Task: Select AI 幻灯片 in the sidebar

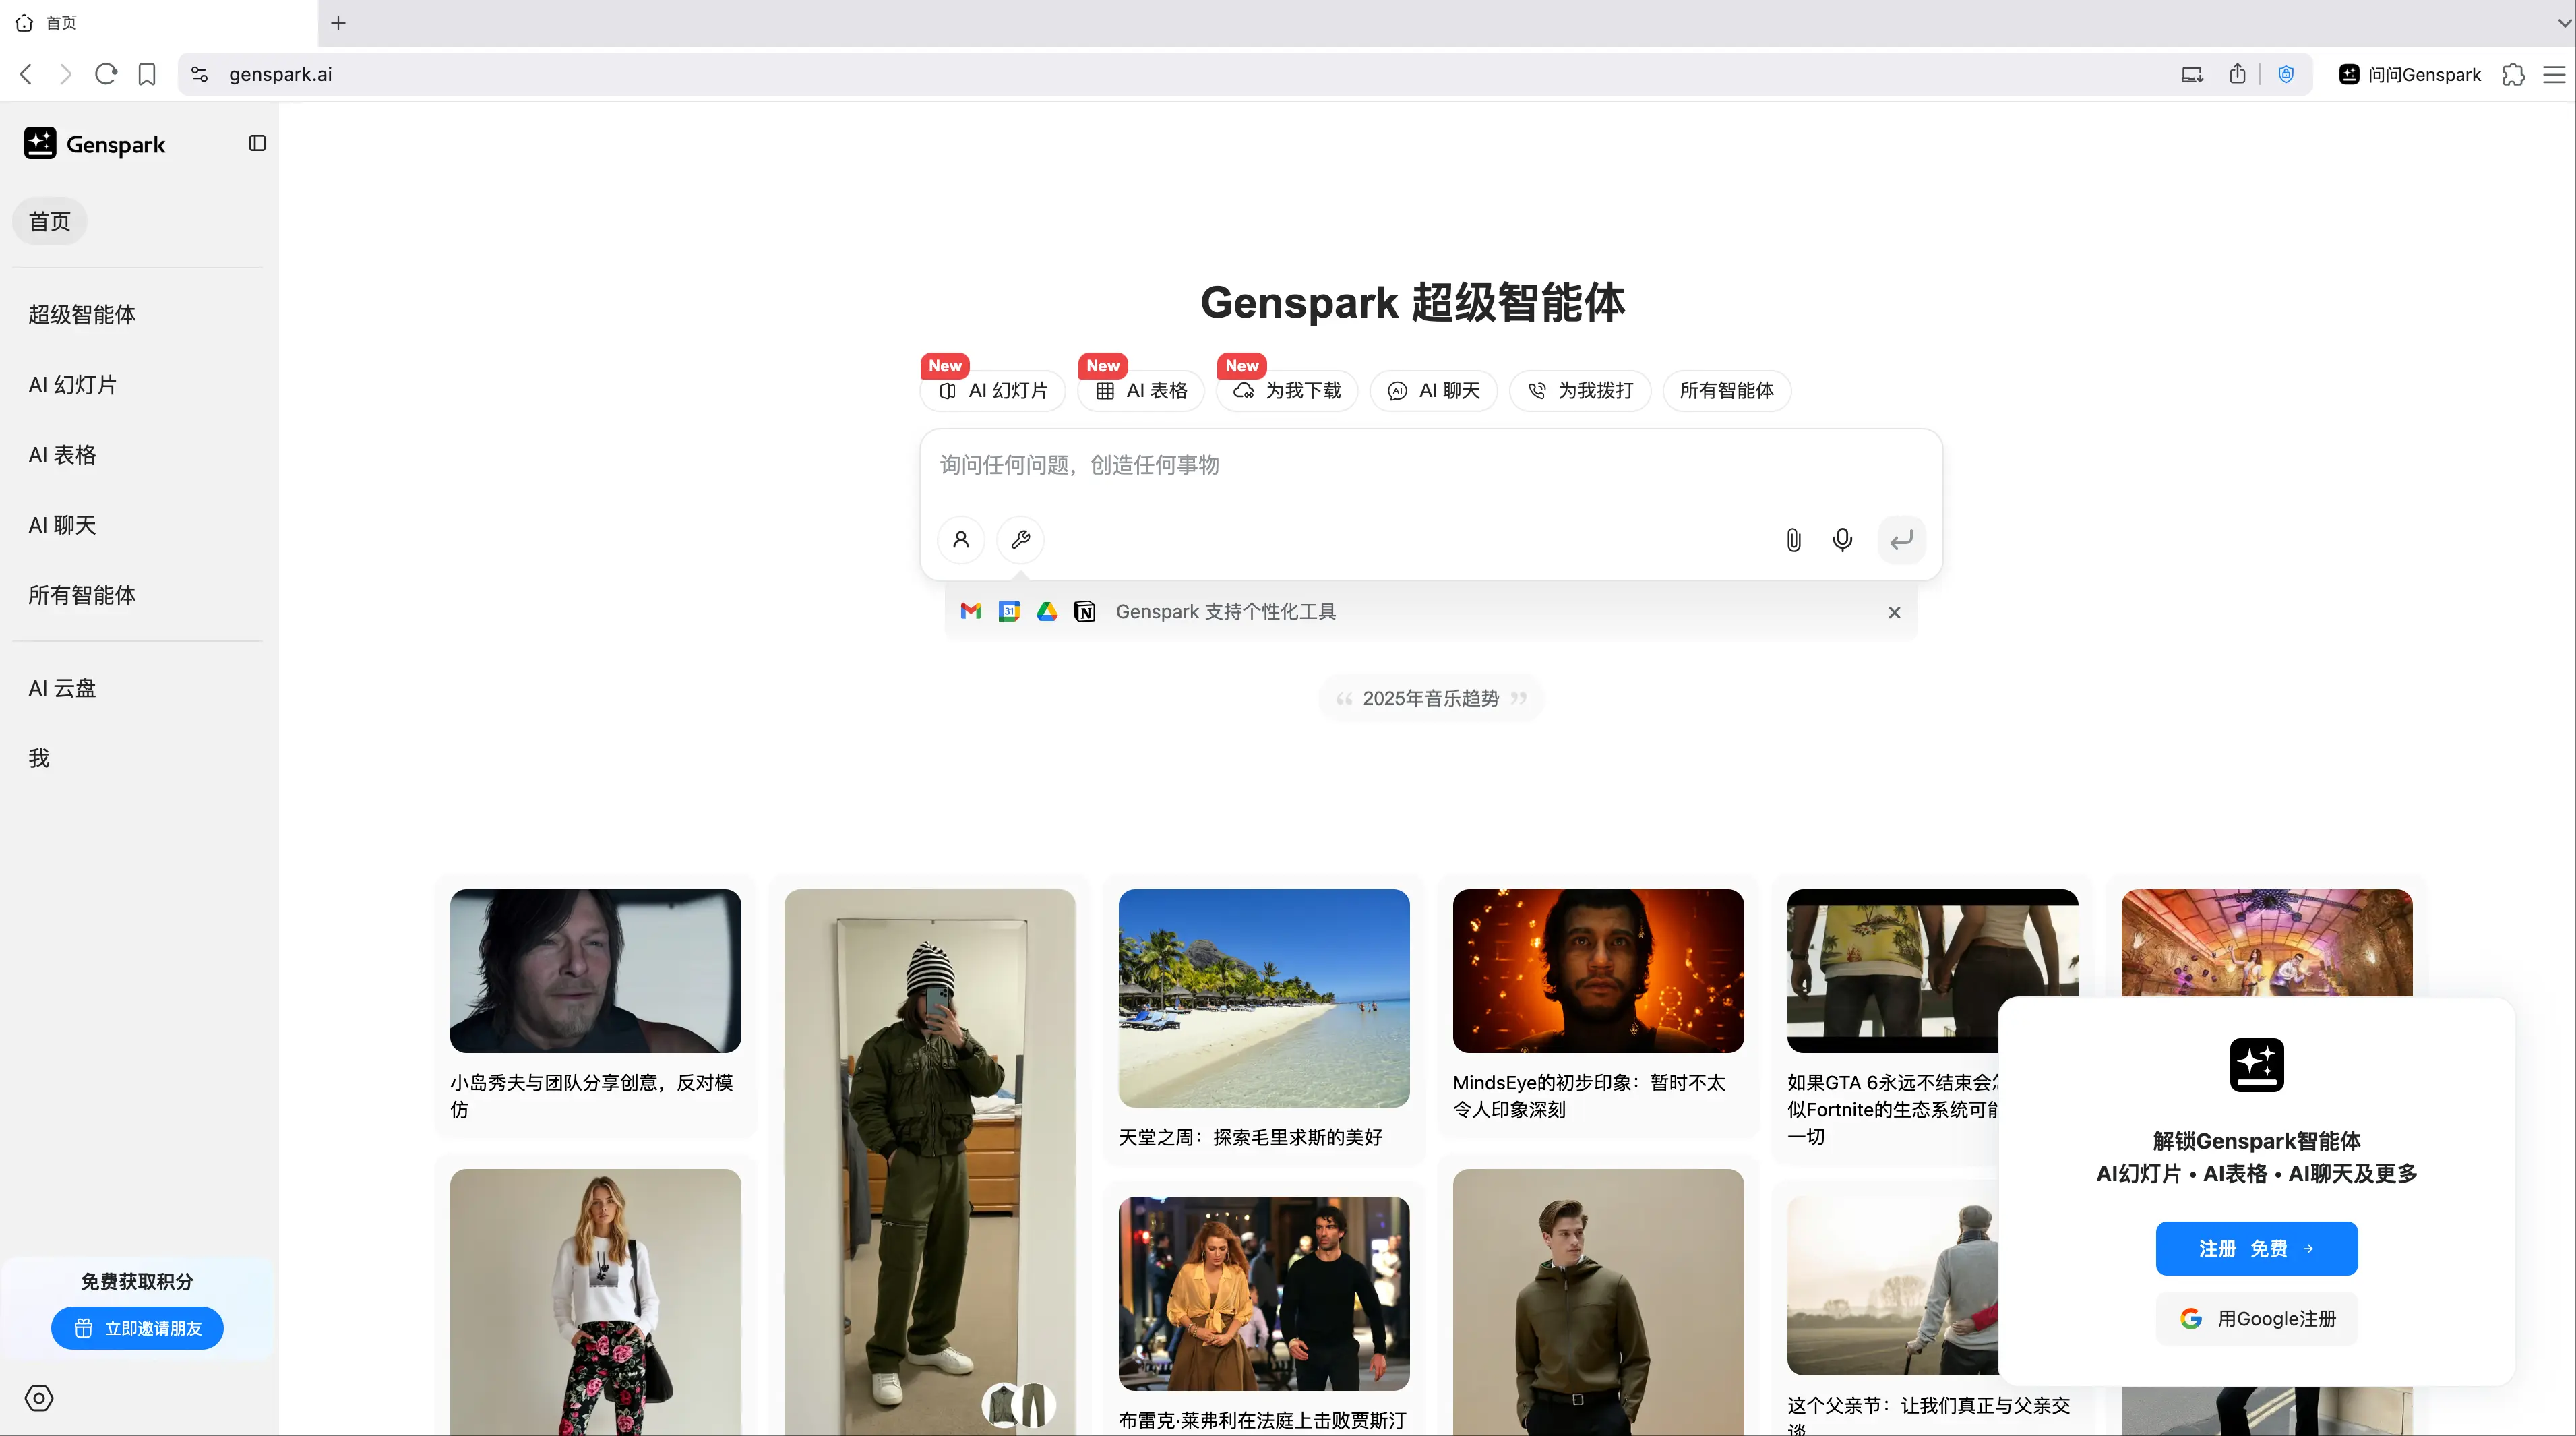Action: click(72, 385)
